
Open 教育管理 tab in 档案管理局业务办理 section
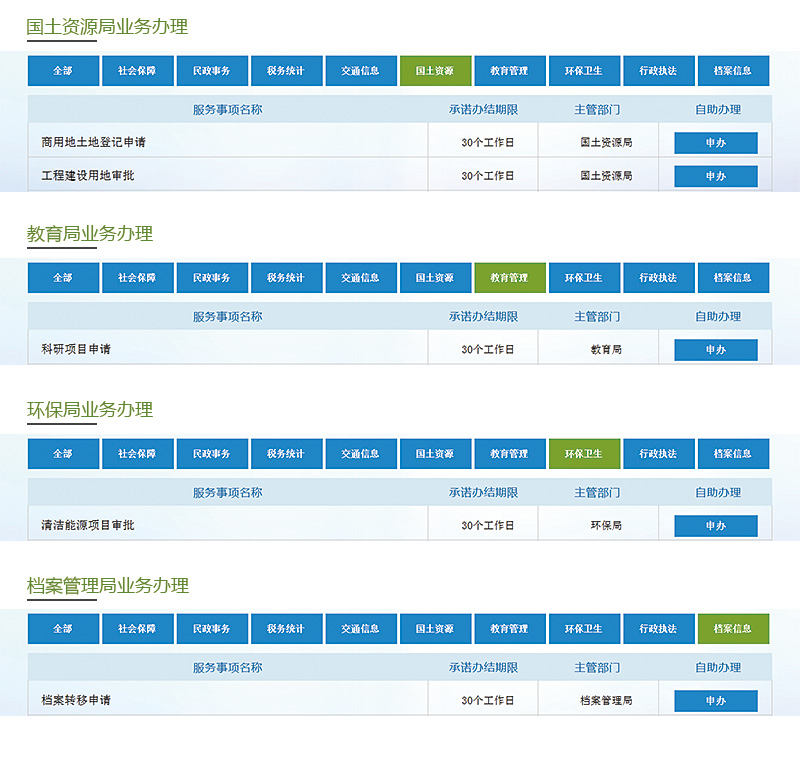click(x=510, y=629)
